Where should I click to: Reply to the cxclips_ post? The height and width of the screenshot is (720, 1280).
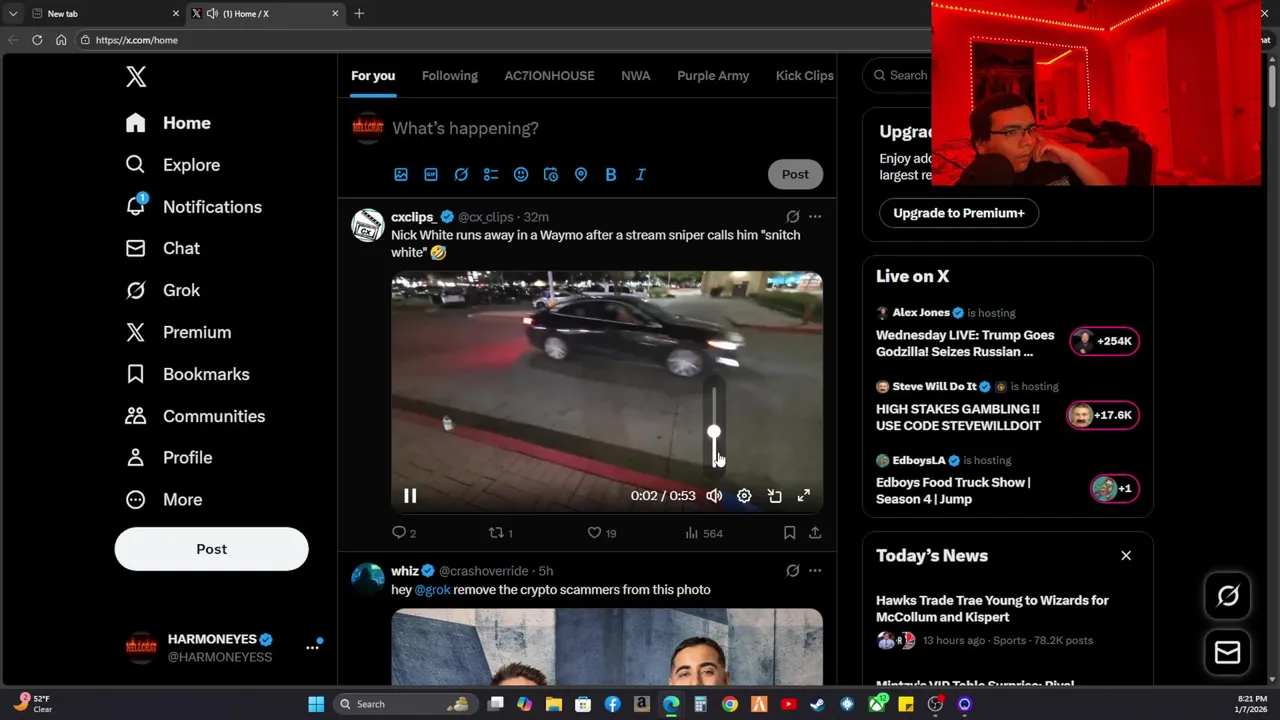point(404,533)
